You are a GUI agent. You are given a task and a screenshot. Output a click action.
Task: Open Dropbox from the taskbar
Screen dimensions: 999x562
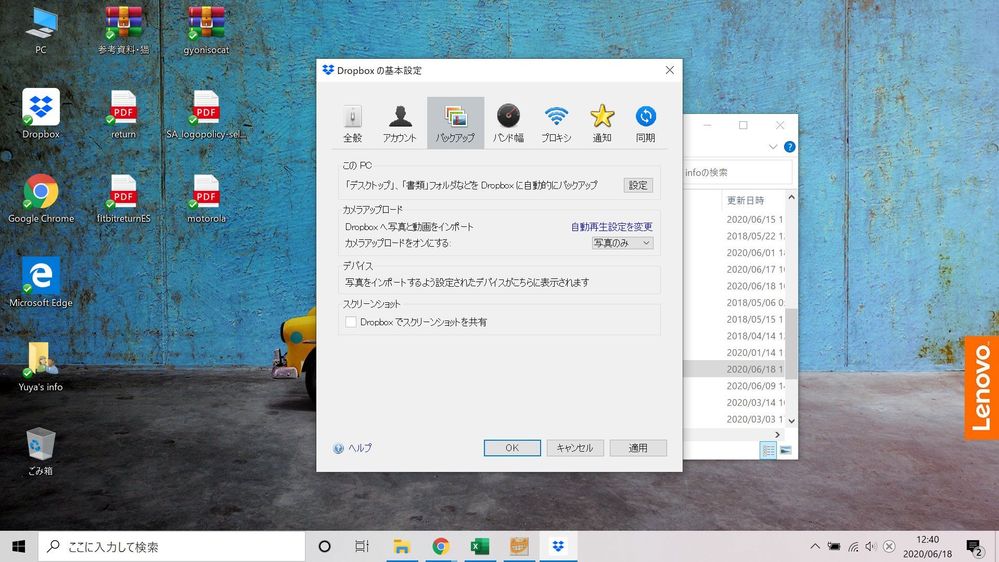point(558,546)
